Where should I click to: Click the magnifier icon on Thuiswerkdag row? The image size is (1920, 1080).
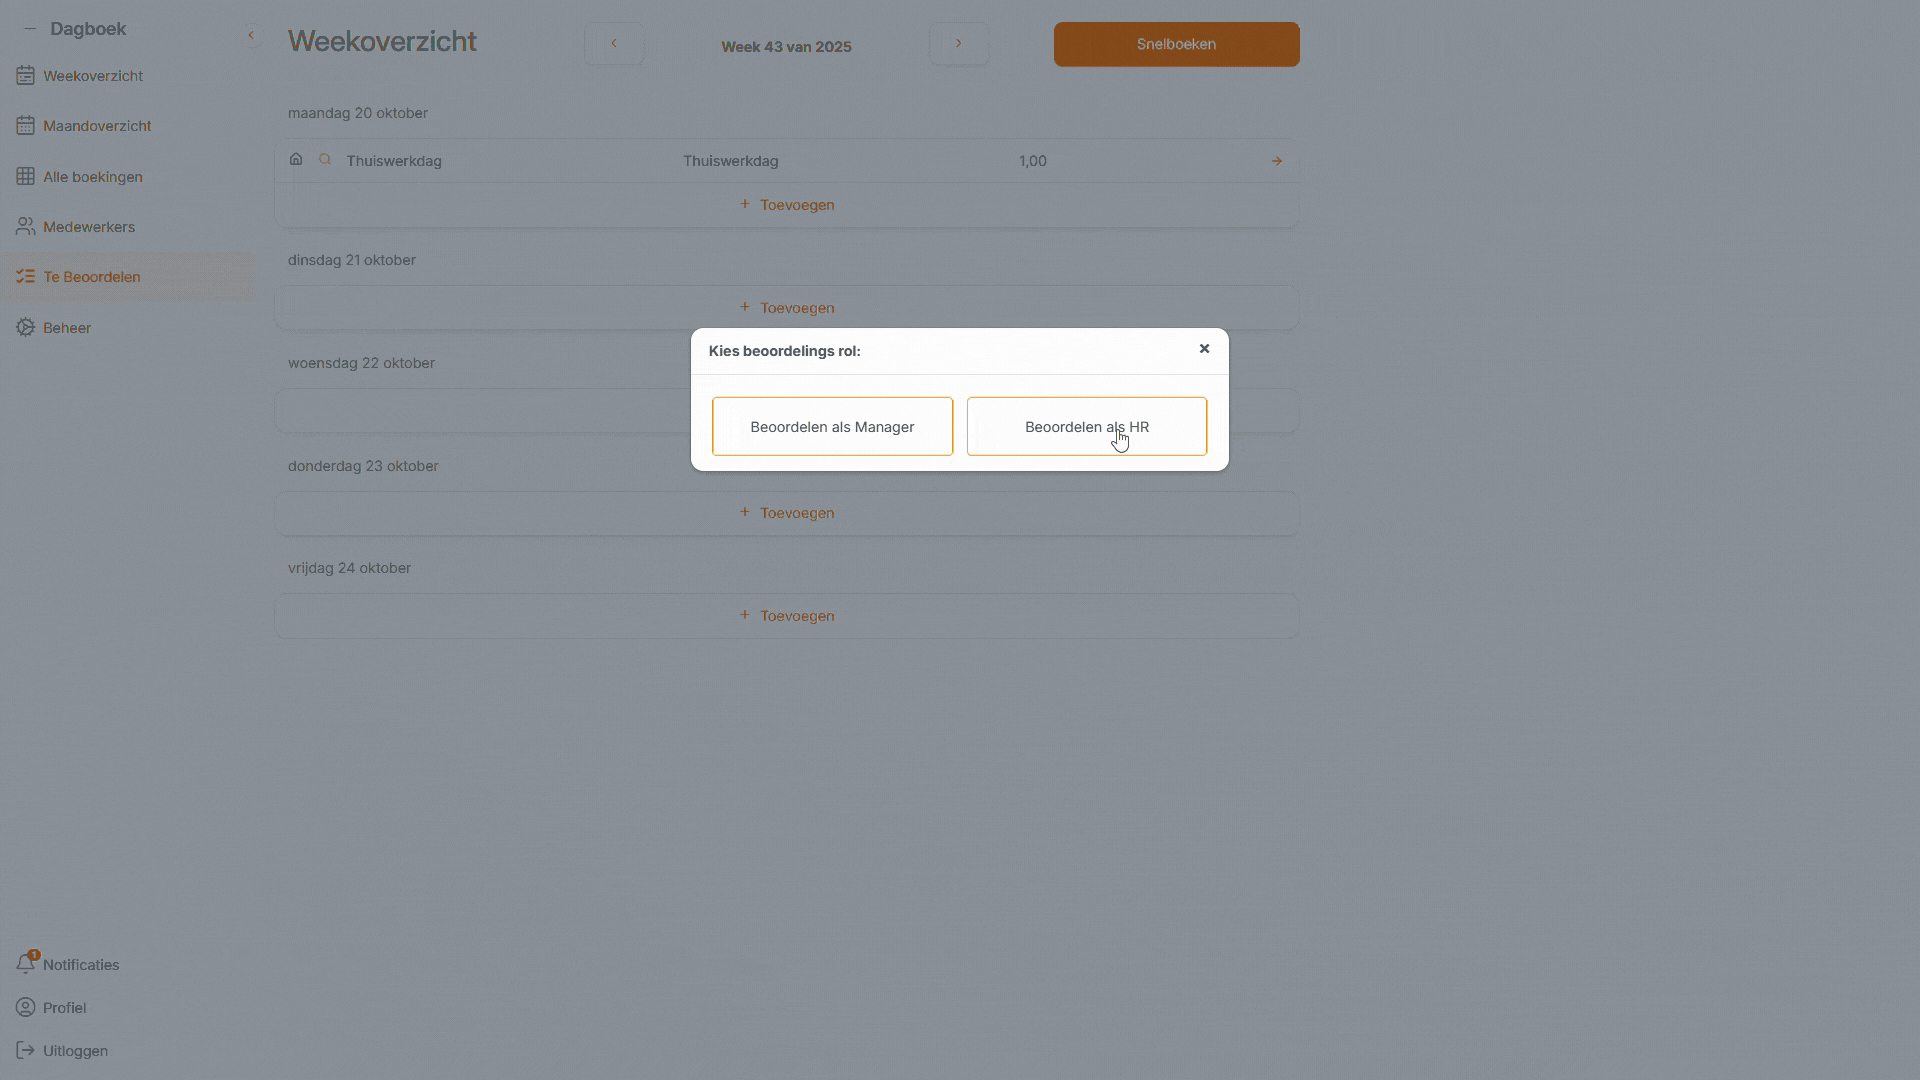(x=325, y=160)
